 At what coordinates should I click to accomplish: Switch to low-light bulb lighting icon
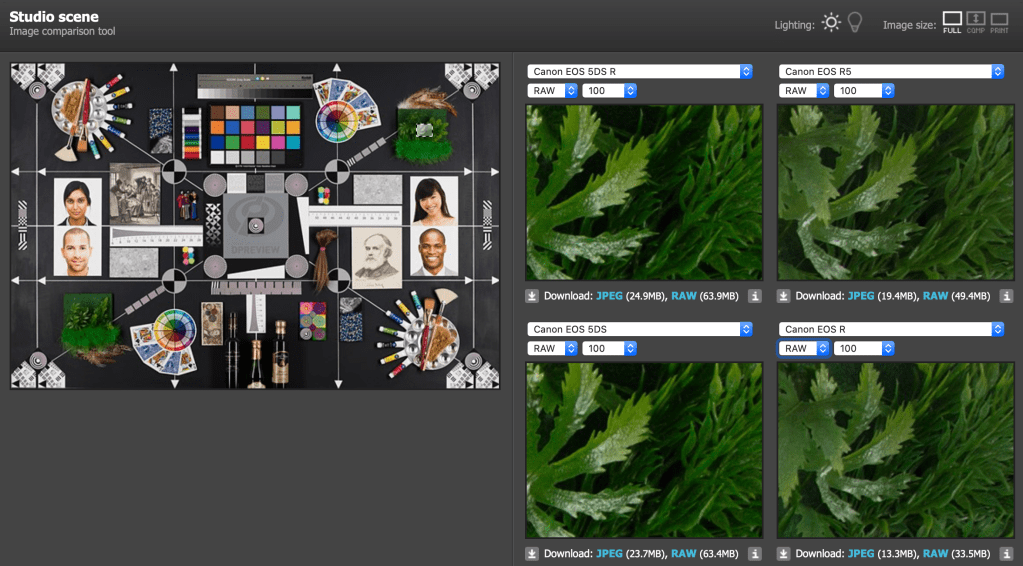pyautogui.click(x=855, y=23)
